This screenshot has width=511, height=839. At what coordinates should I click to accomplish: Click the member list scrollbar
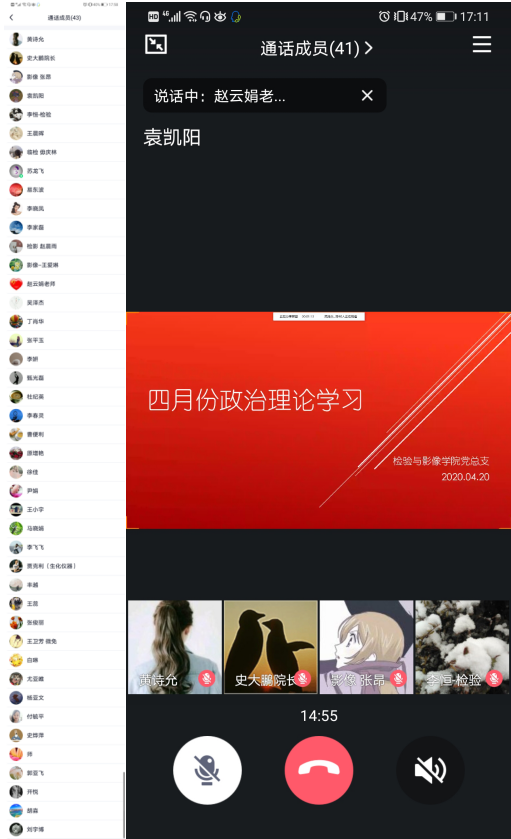[x=124, y=803]
